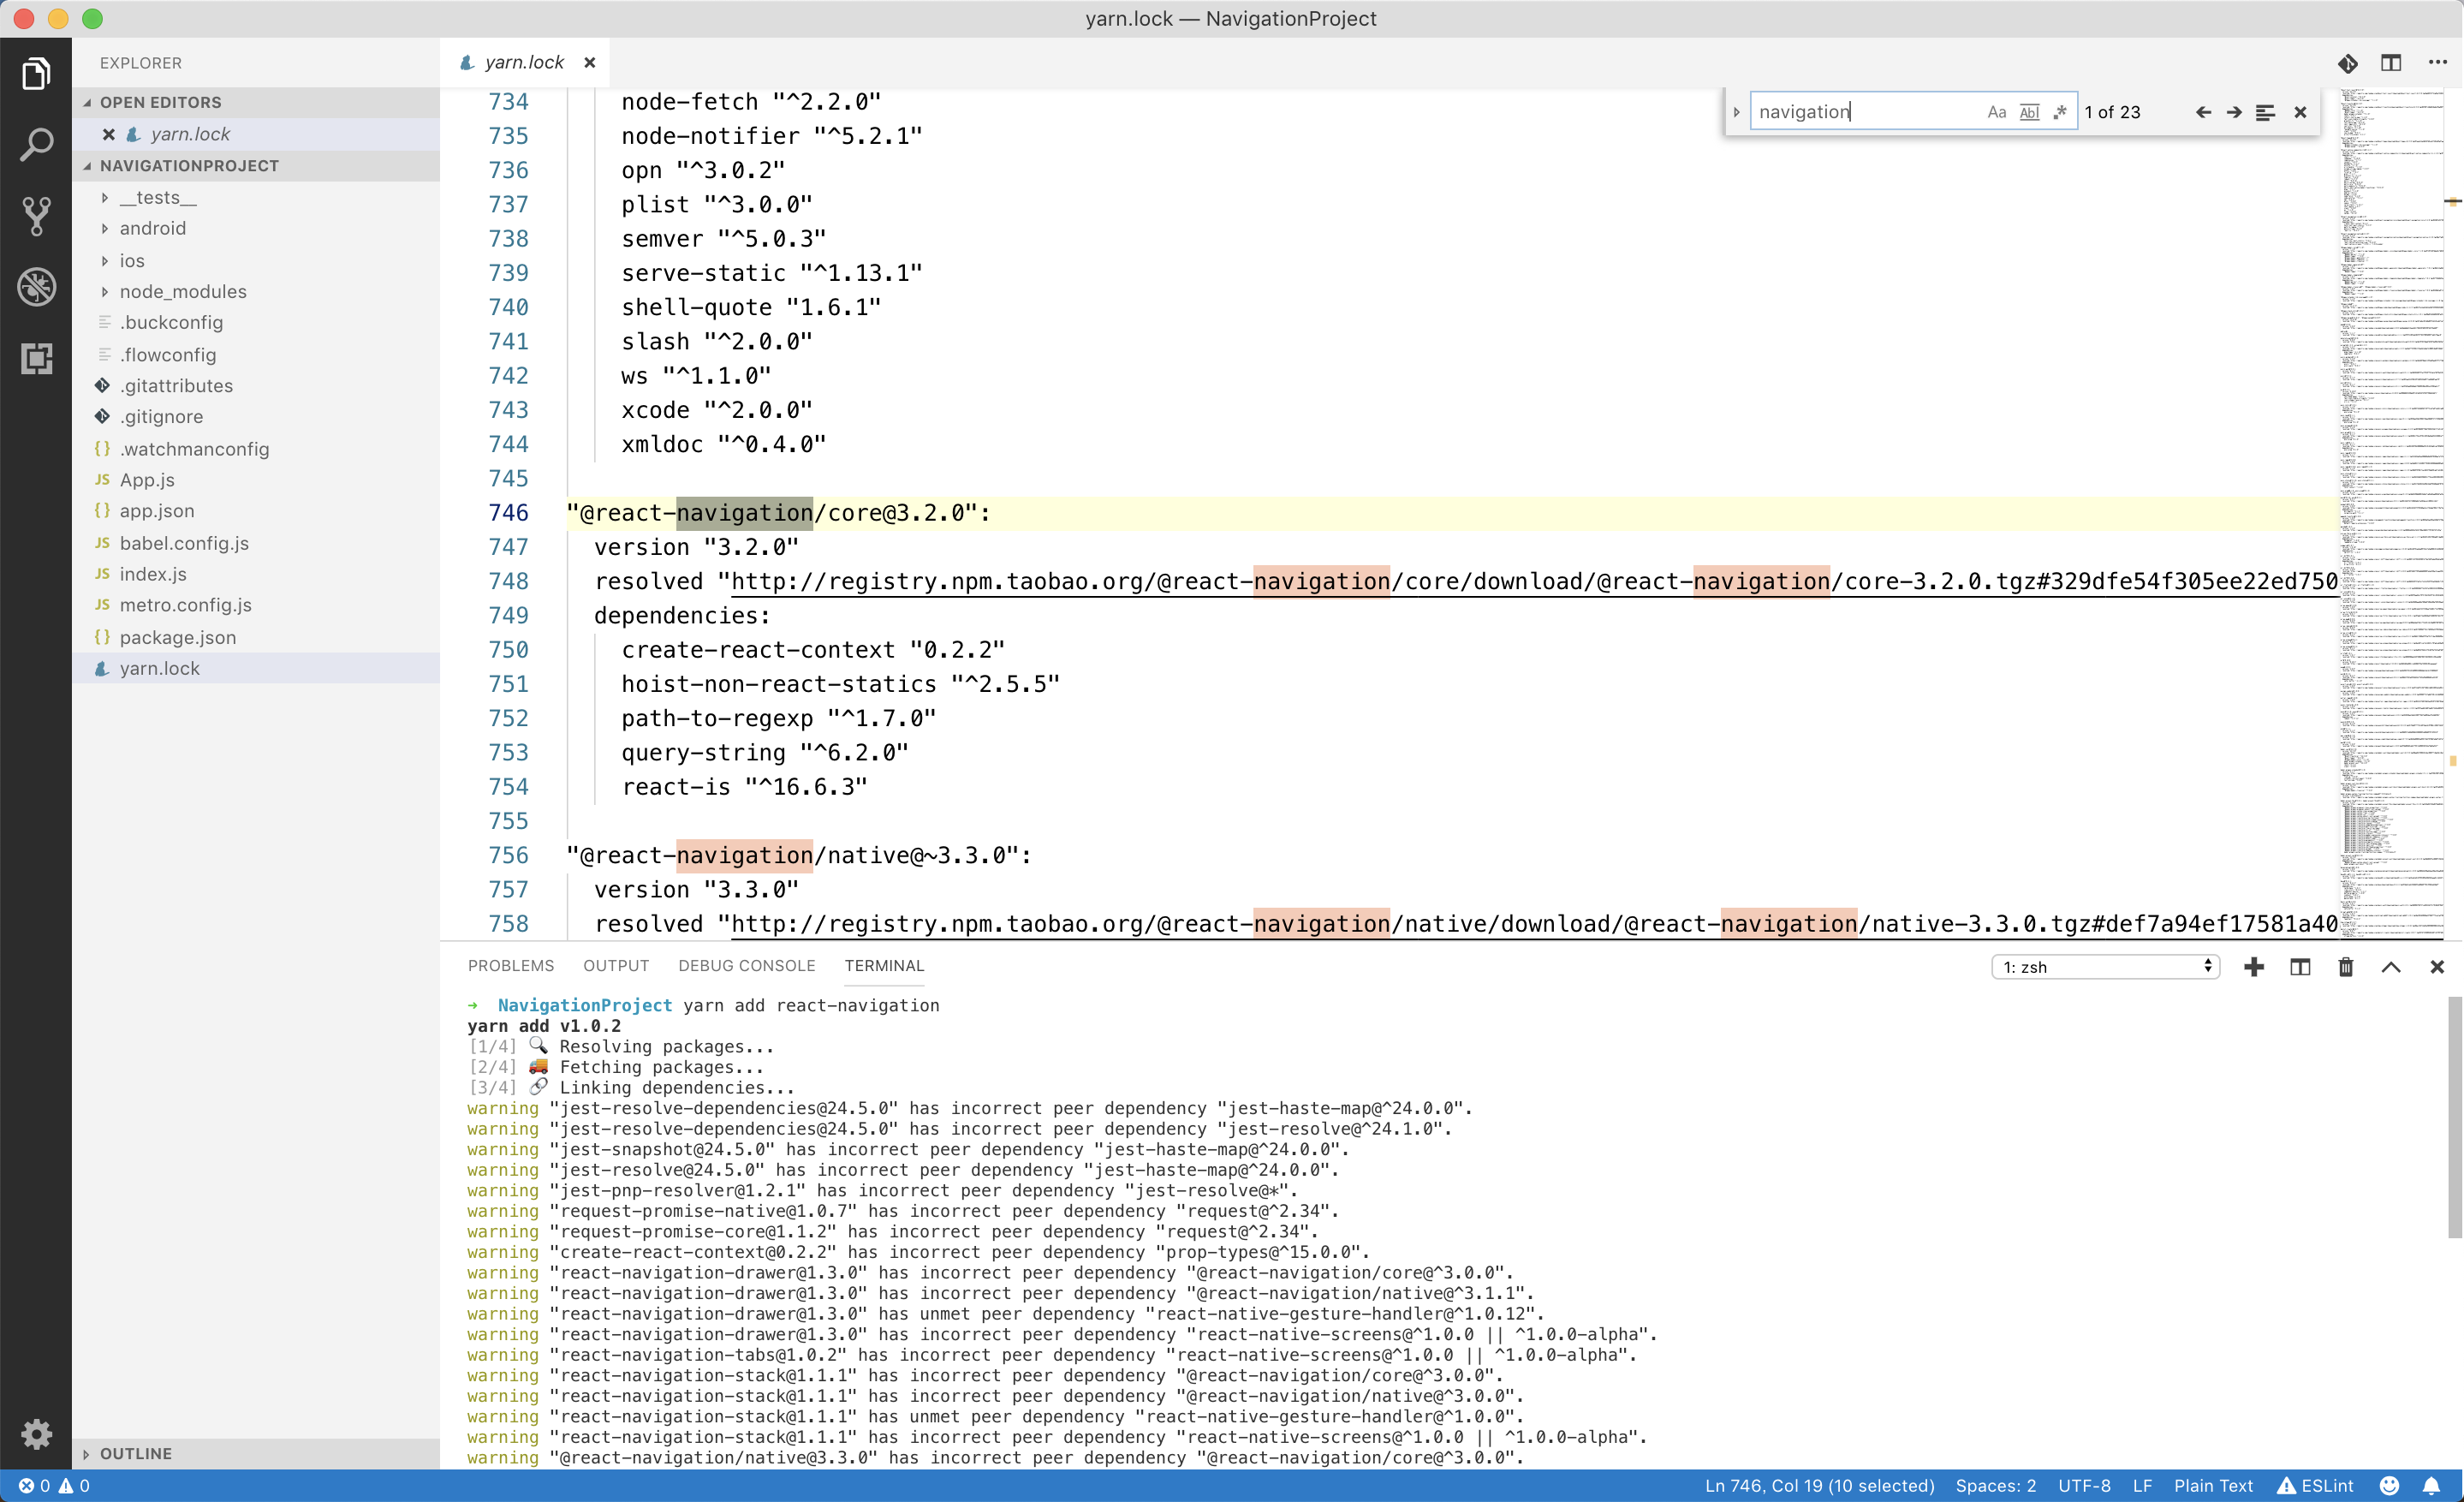
Task: Click the editor minimap
Action: point(2390,512)
